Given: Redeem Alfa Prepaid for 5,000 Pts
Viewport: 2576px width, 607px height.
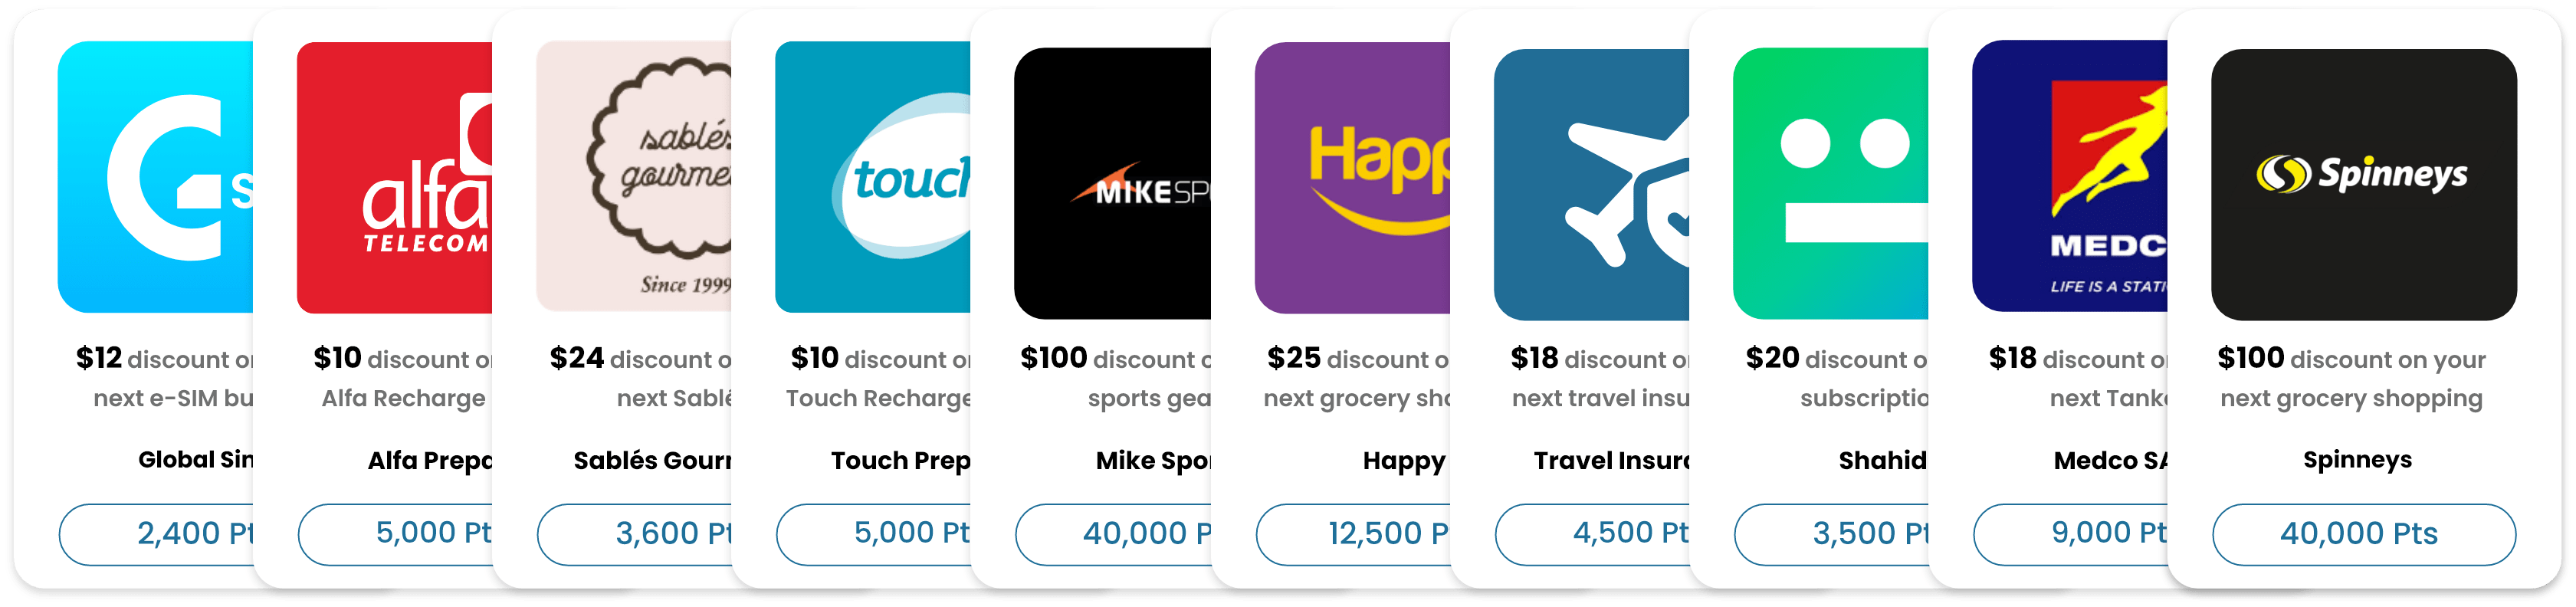Looking at the screenshot, I should tap(396, 534).
